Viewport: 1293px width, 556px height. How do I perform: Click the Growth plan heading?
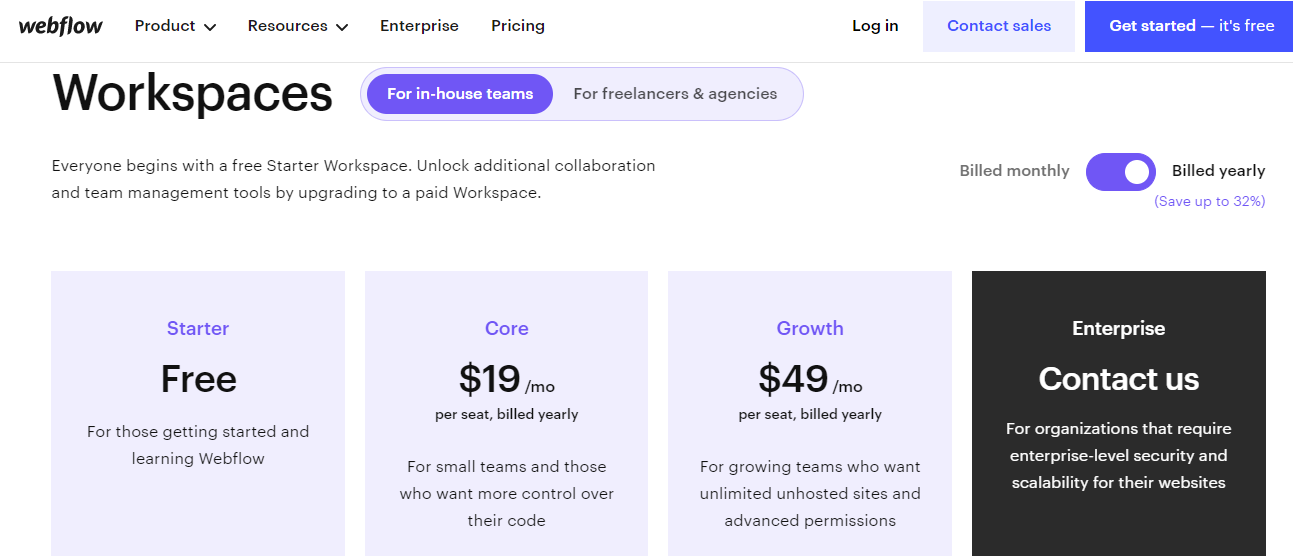[x=810, y=328]
